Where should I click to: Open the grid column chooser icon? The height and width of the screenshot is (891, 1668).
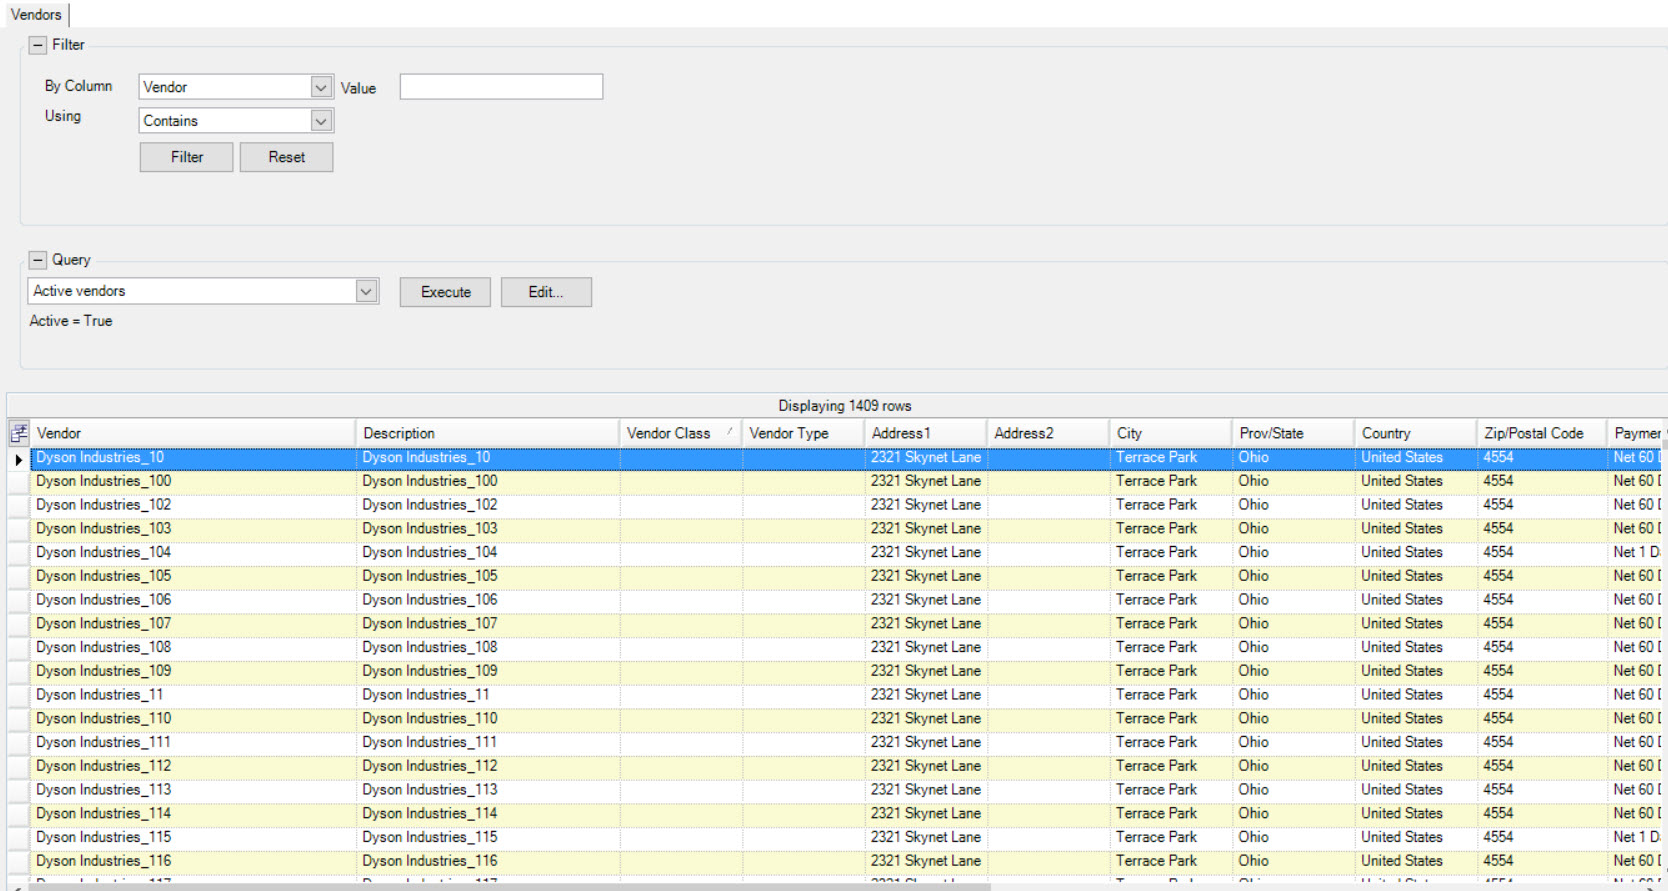click(x=19, y=433)
